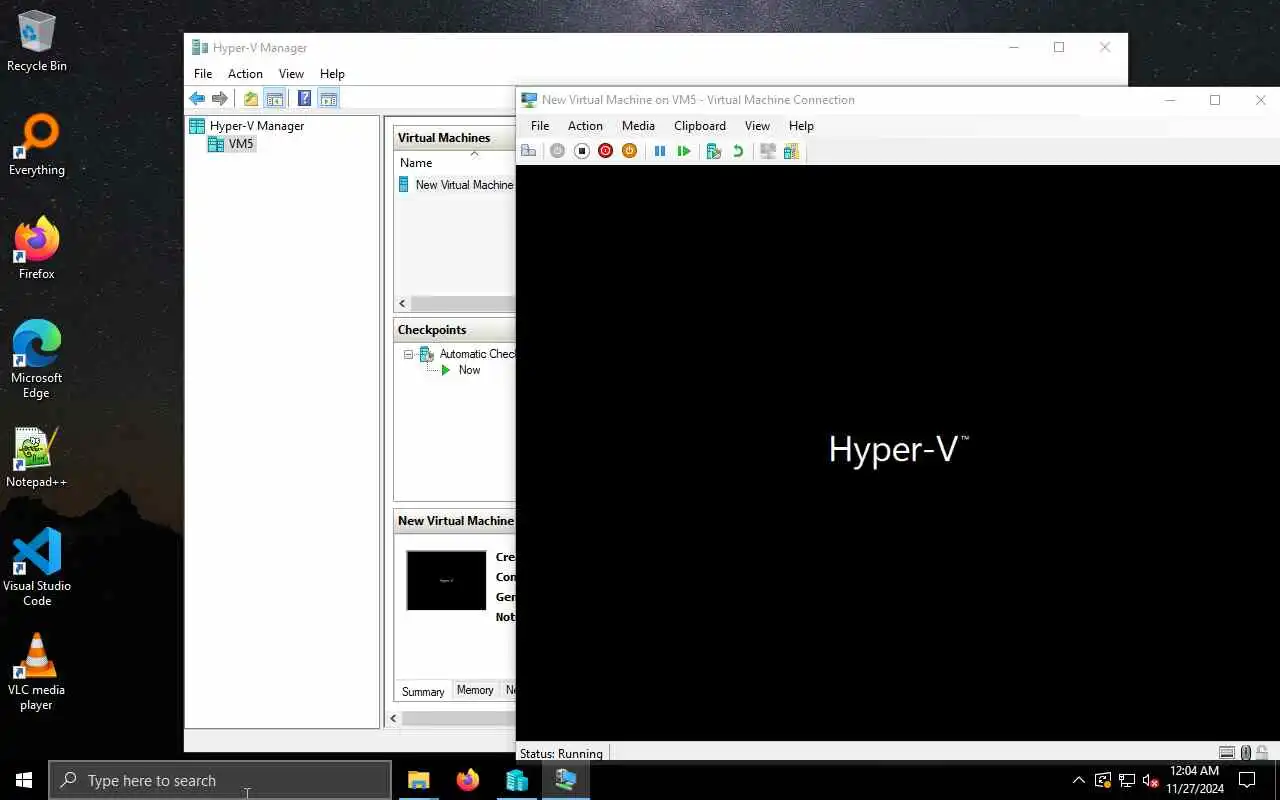The height and width of the screenshot is (800, 1280).
Task: Click the Up One Level folder icon
Action: [250, 98]
